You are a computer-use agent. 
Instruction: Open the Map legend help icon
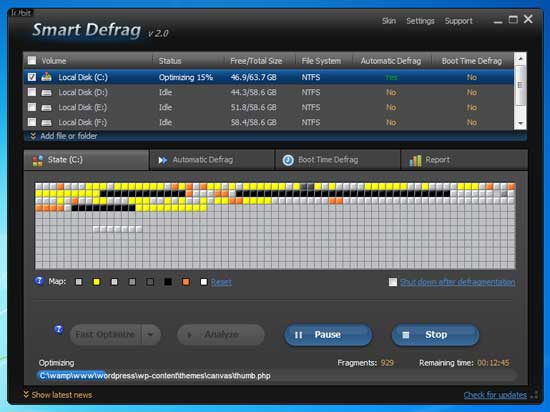coord(39,281)
